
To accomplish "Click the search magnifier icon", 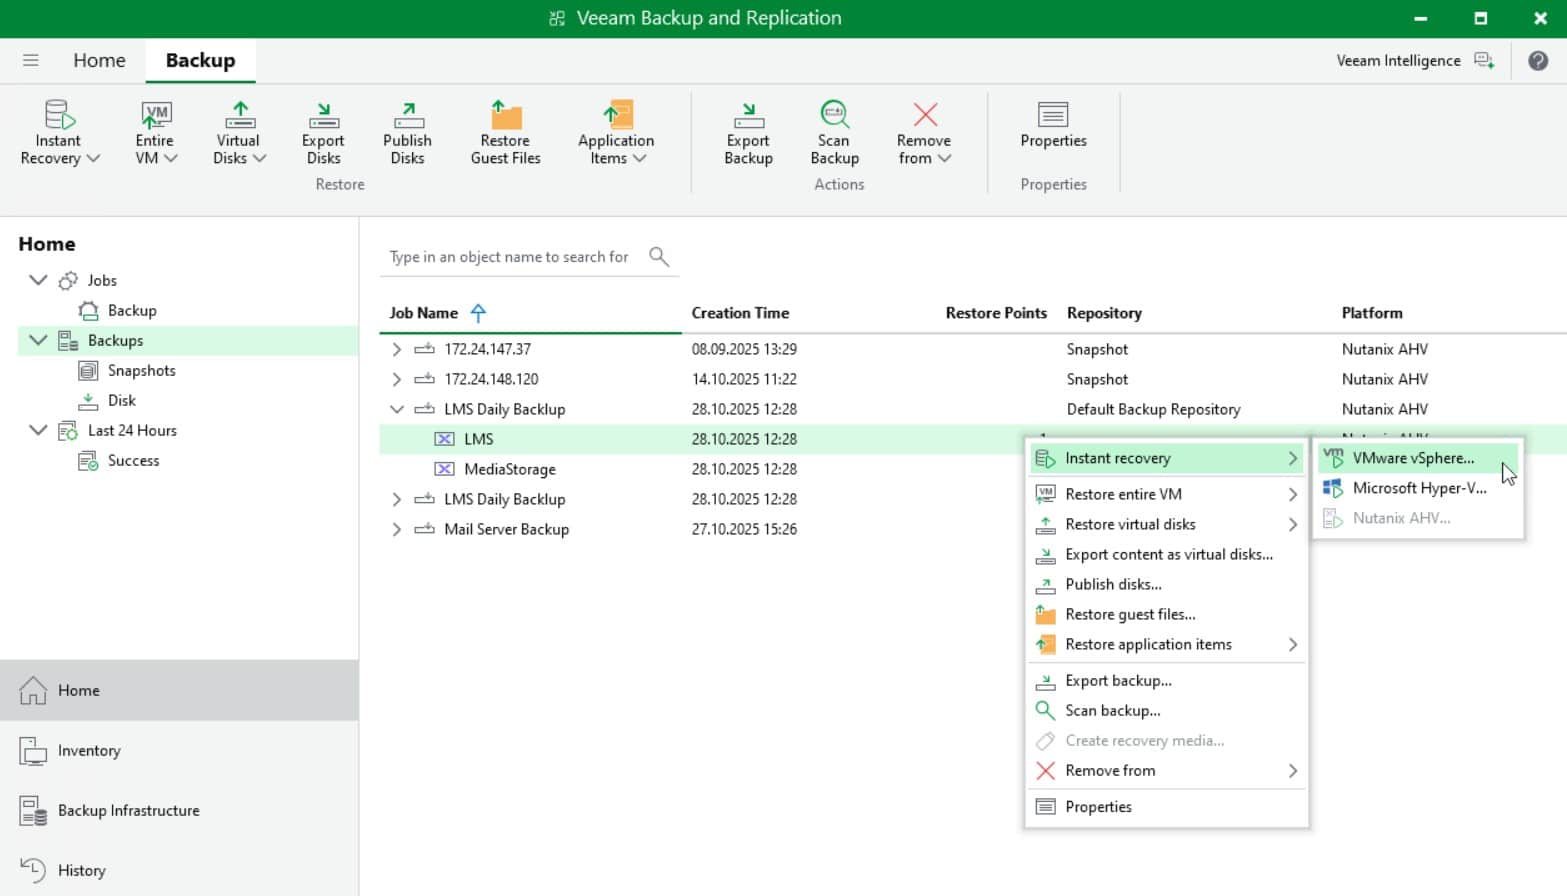I will (658, 256).
